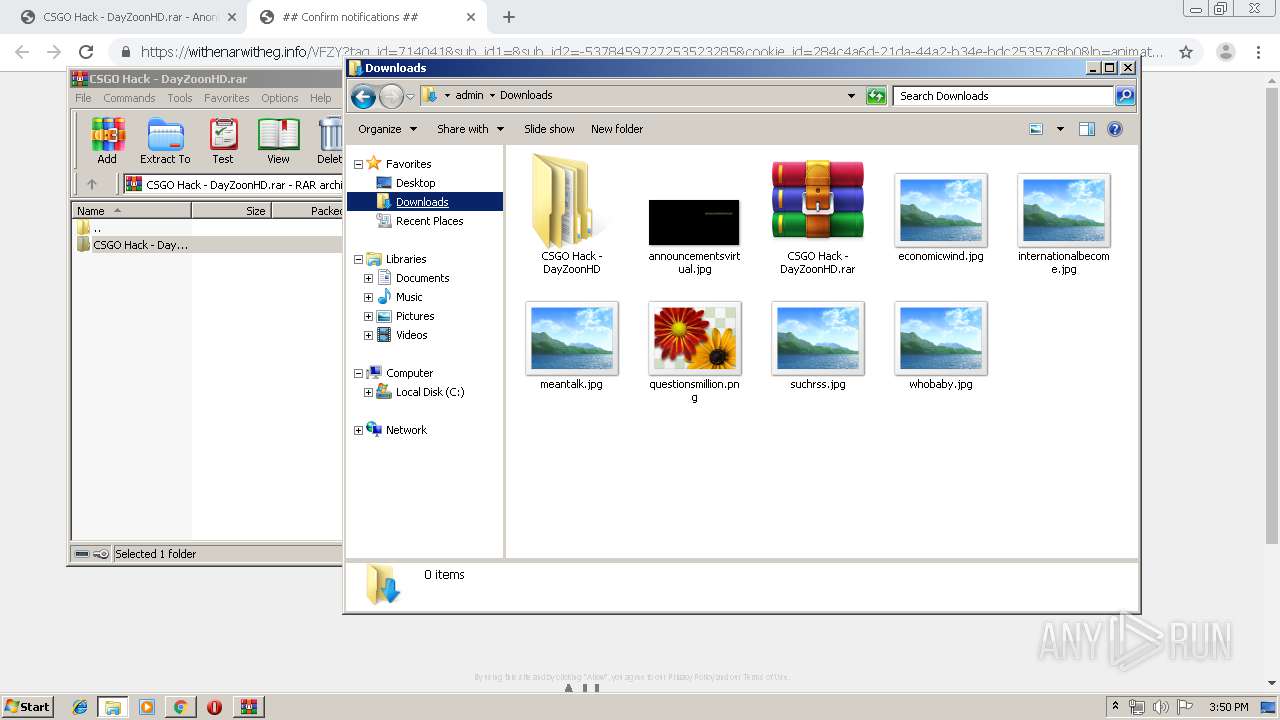Image resolution: width=1280 pixels, height=720 pixels.
Task: Reload the Chrome page
Action: tap(86, 52)
